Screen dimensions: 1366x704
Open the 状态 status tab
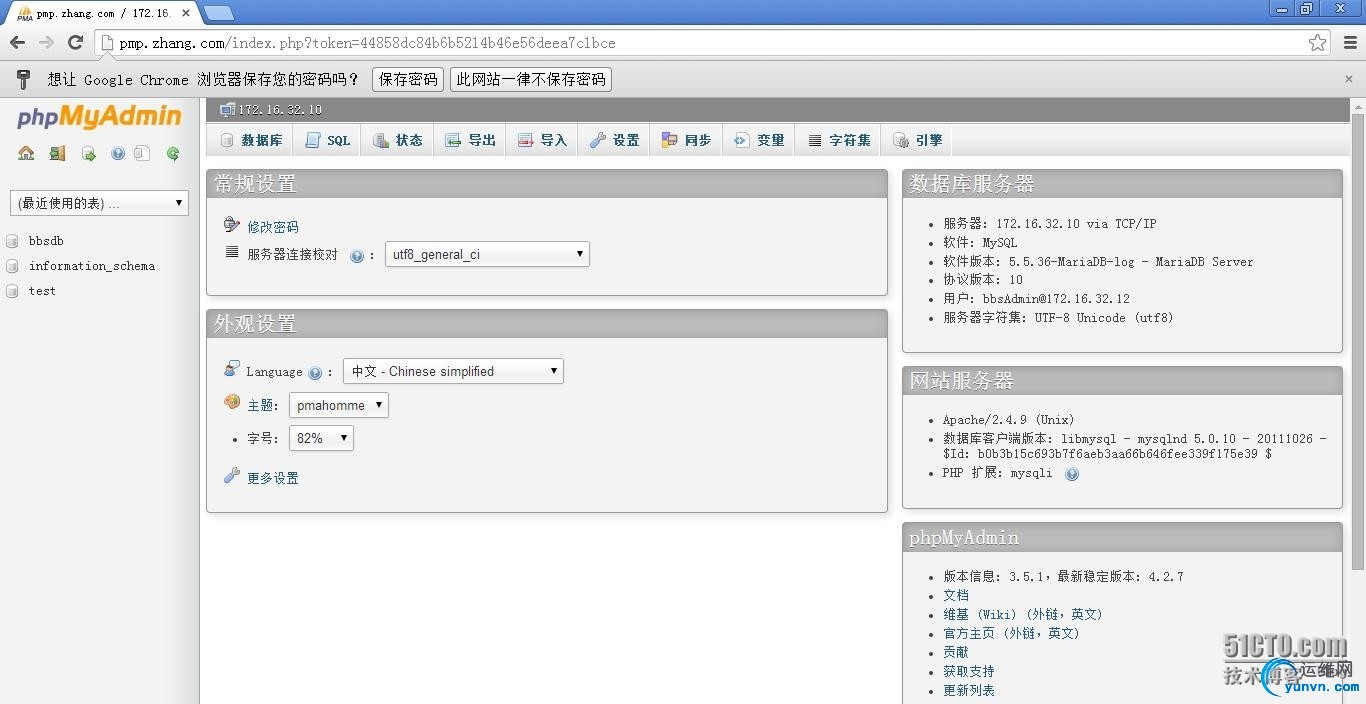(397, 140)
